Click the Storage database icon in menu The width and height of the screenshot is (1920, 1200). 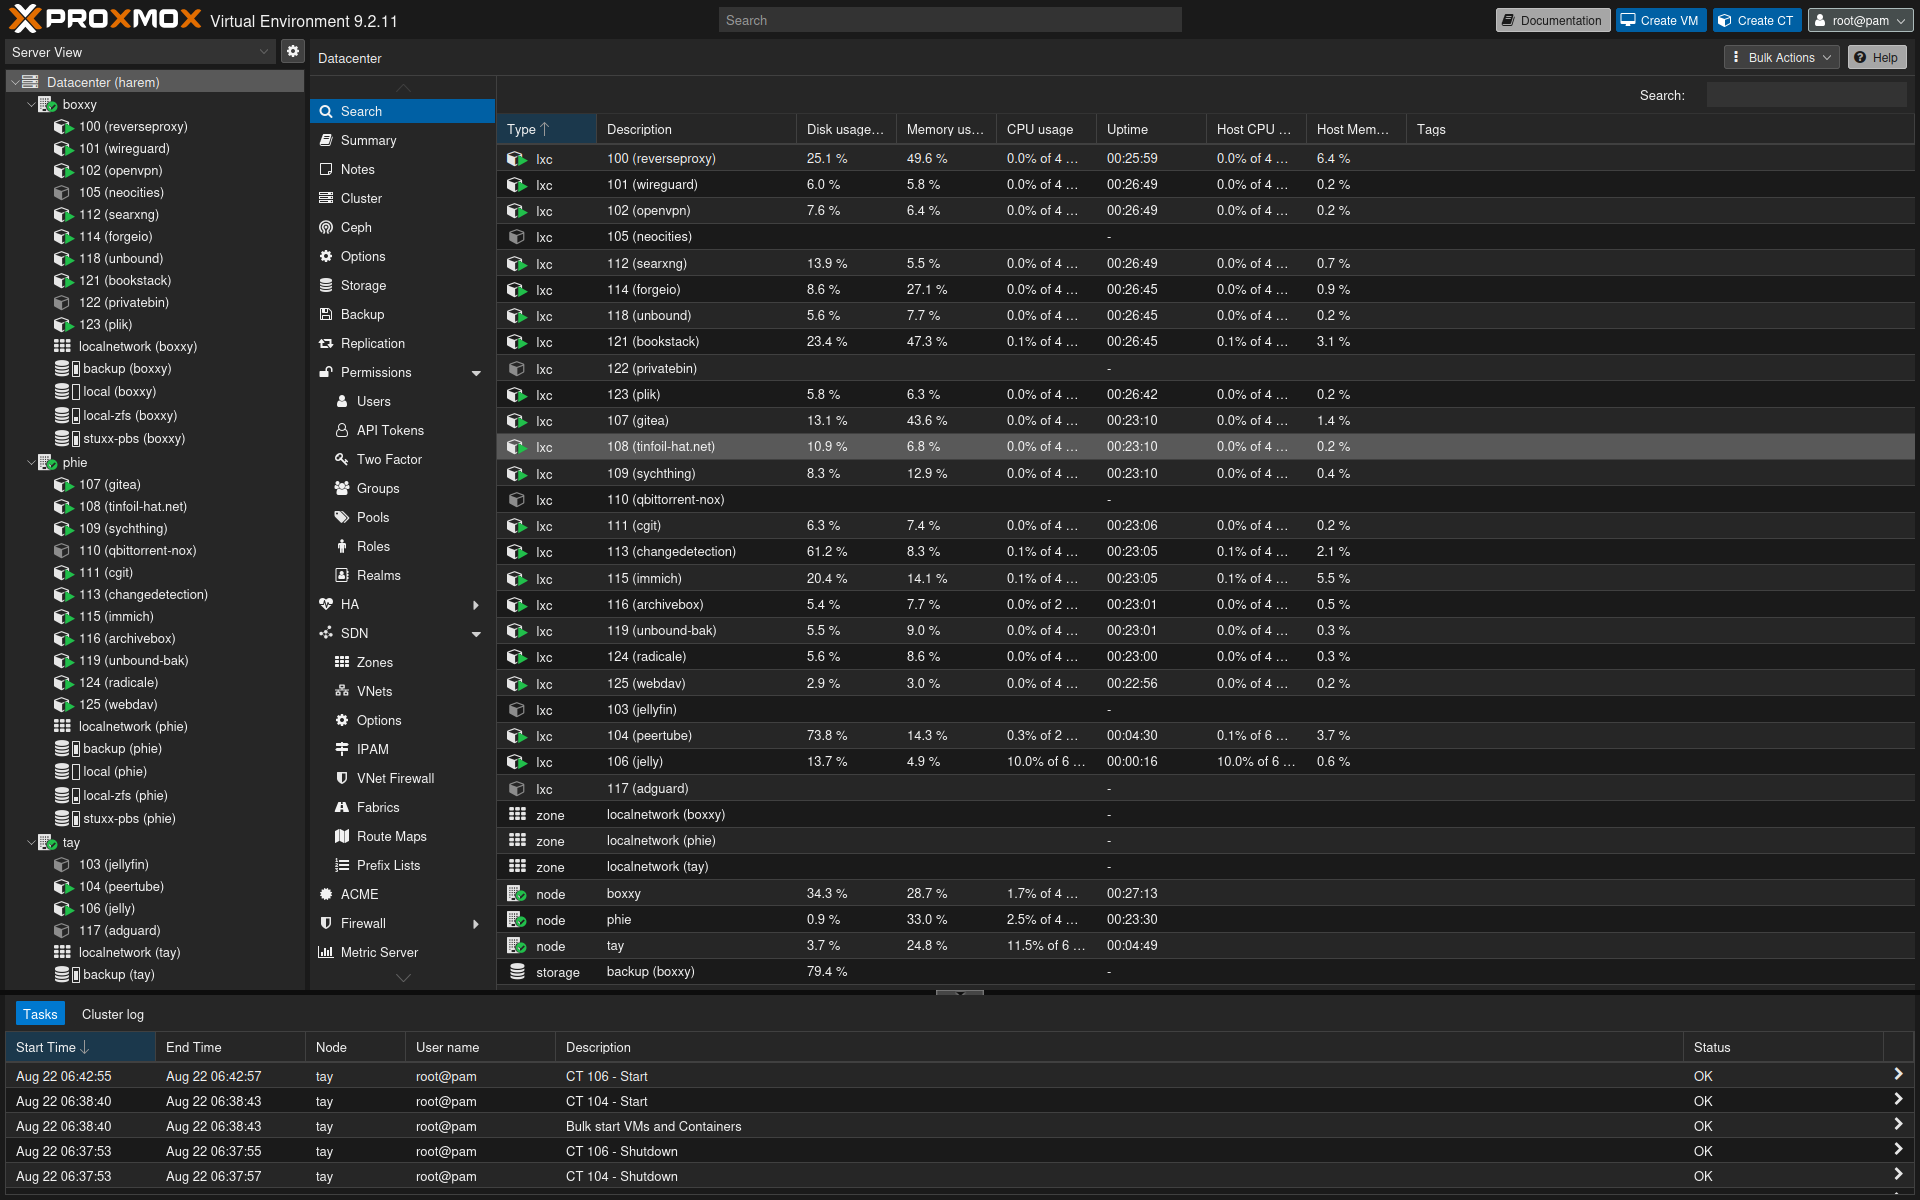click(326, 286)
